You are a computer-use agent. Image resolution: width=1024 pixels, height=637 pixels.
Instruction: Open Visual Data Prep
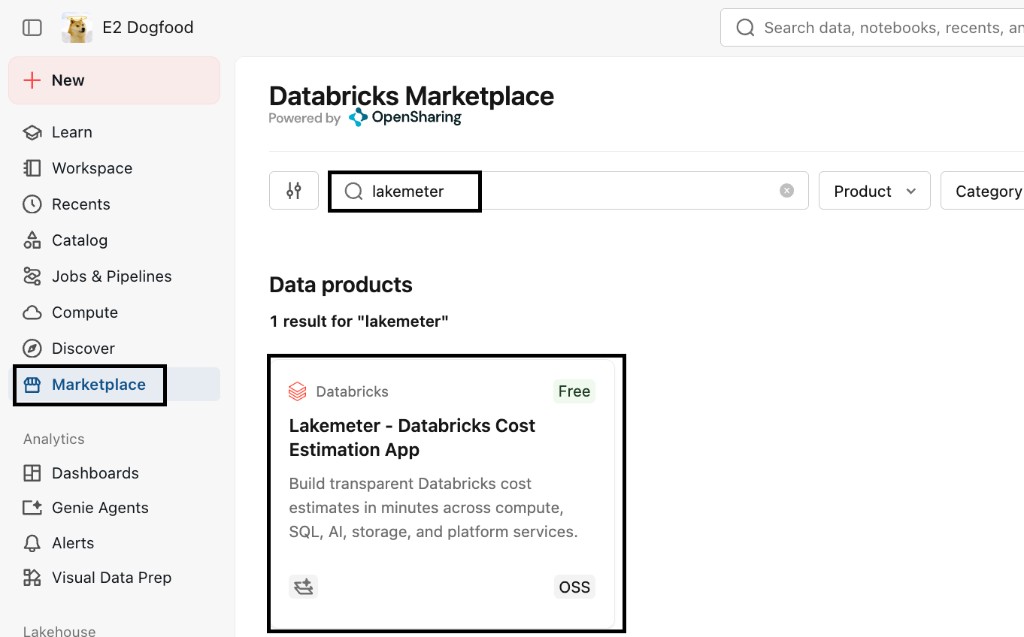click(x=114, y=578)
